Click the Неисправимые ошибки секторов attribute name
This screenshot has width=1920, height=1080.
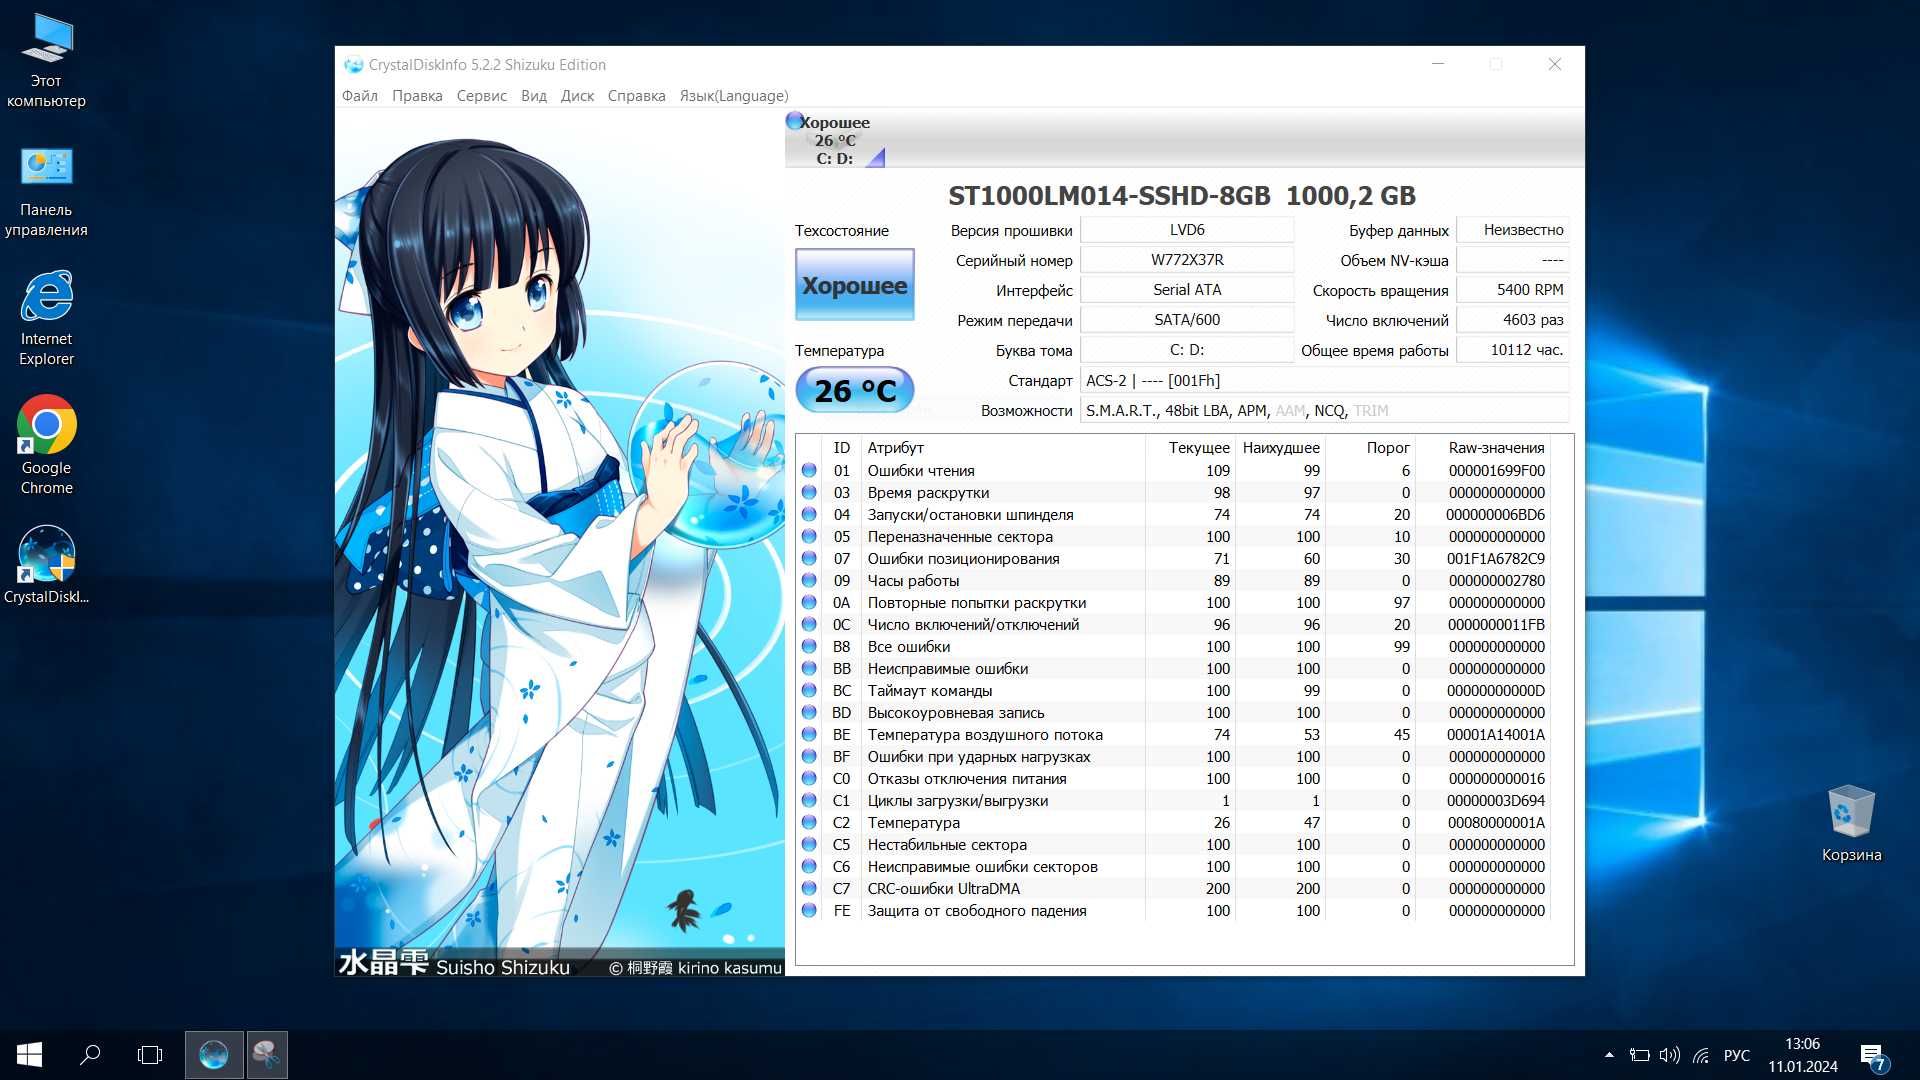(x=982, y=867)
